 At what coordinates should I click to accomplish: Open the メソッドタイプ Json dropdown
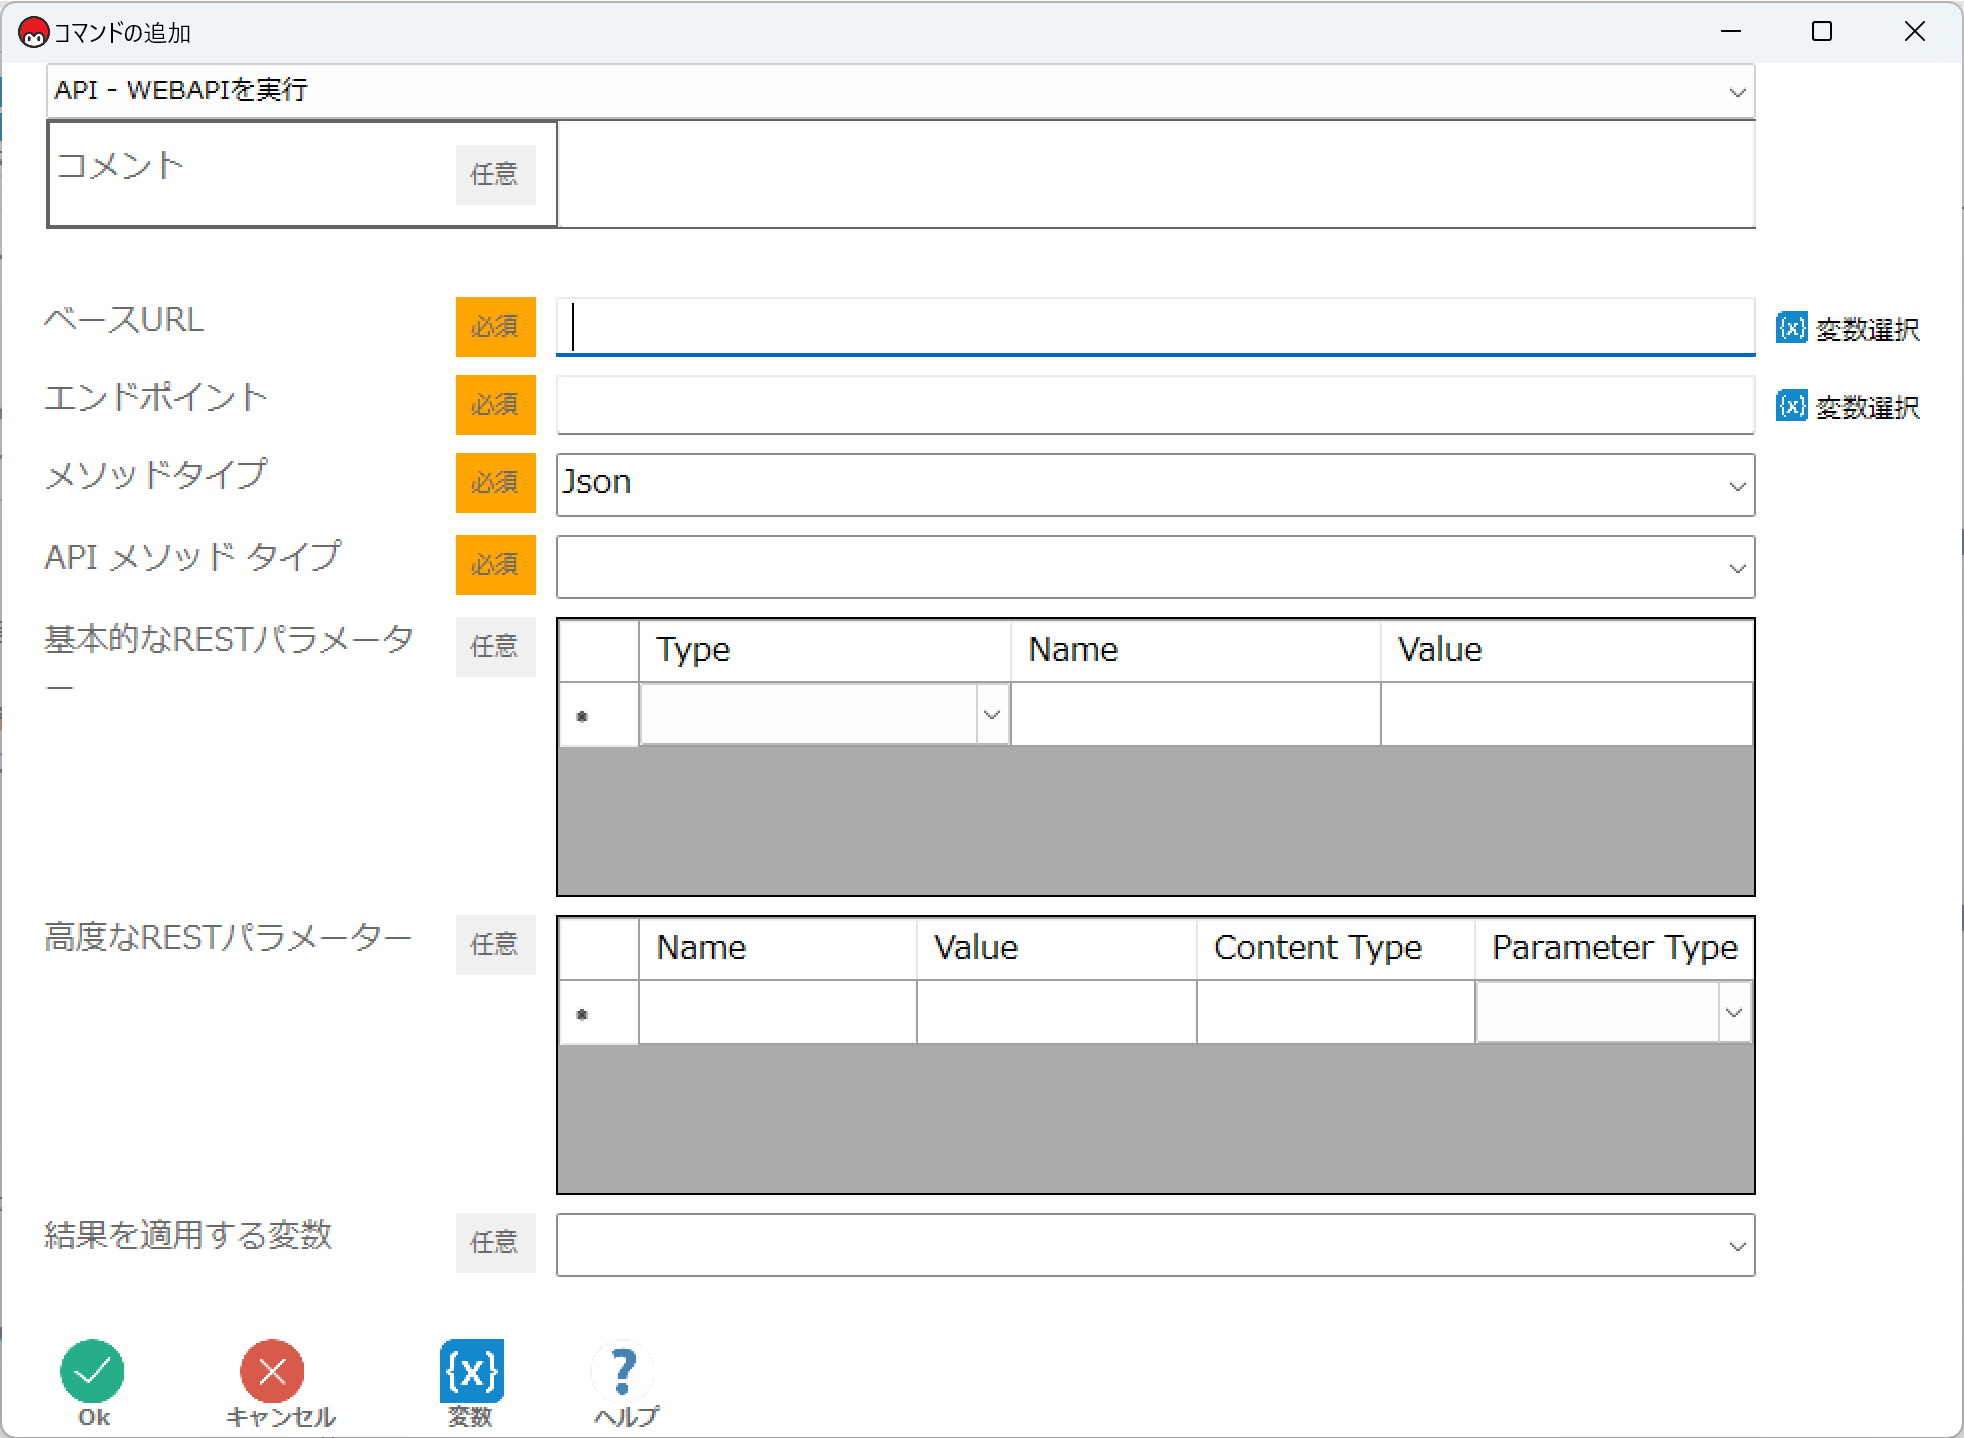tap(1737, 486)
